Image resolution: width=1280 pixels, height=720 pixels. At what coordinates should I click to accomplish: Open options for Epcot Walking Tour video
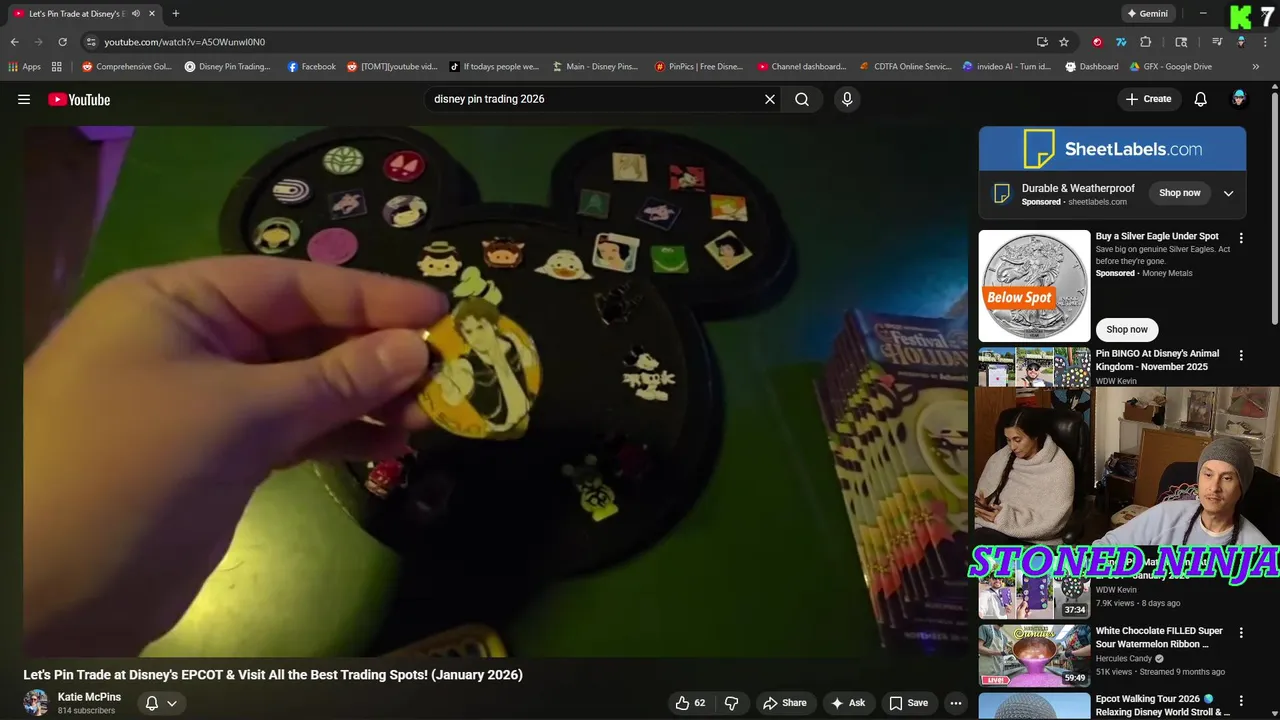pos(1241,700)
